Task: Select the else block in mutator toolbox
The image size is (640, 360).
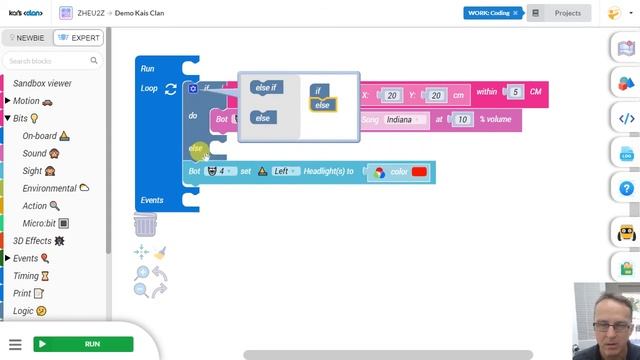Action: 263,118
